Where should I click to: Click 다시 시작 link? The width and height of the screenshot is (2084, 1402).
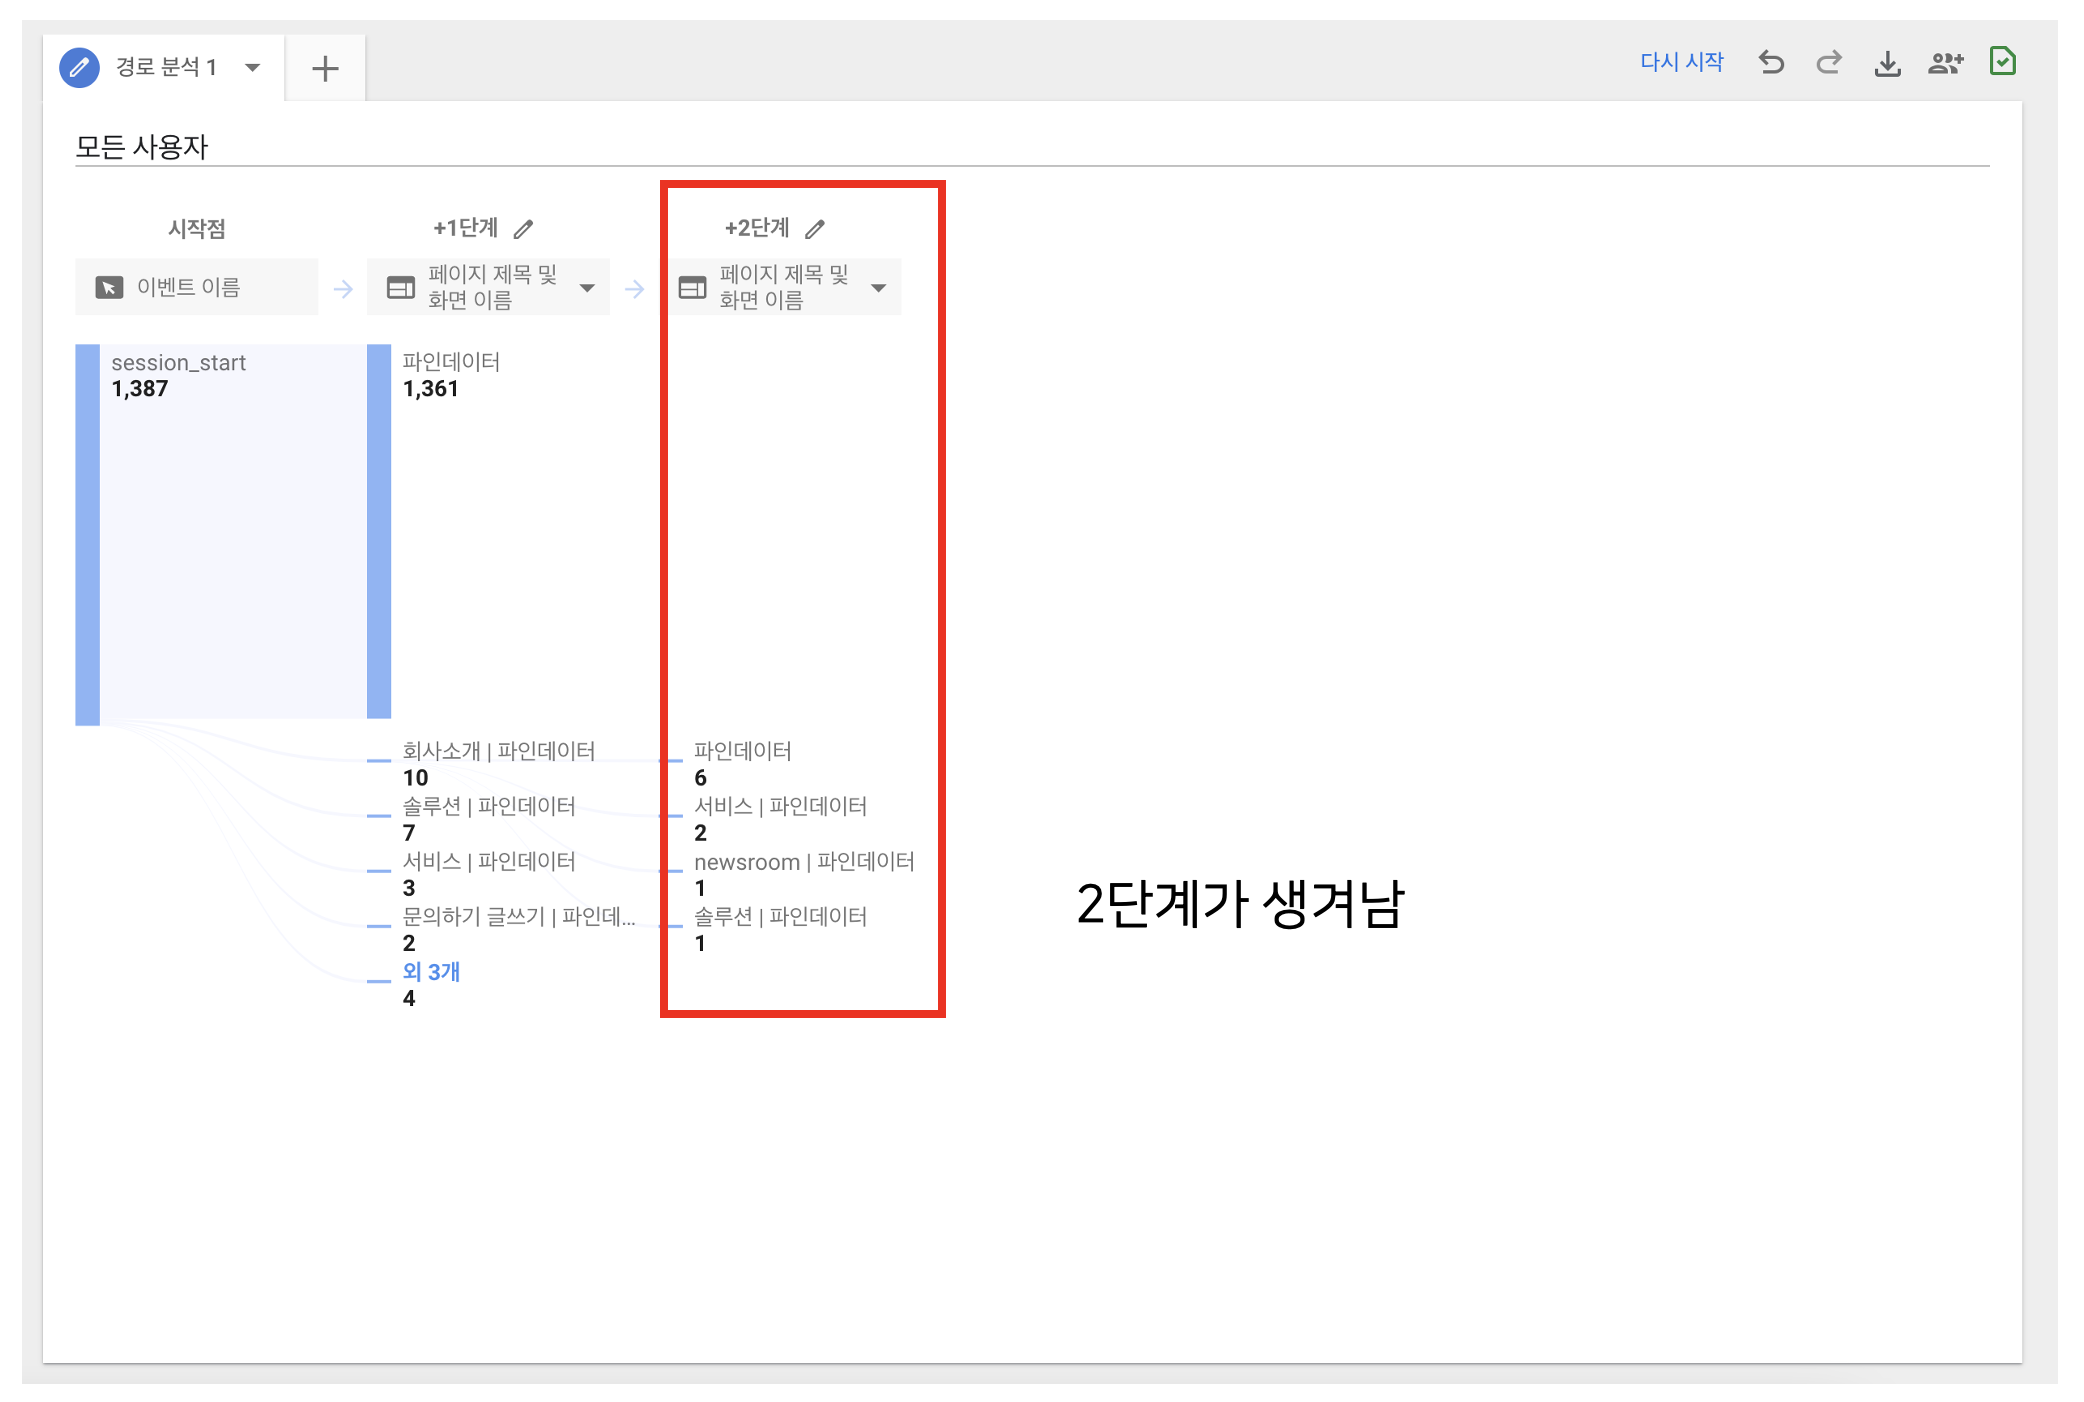click(x=1681, y=62)
